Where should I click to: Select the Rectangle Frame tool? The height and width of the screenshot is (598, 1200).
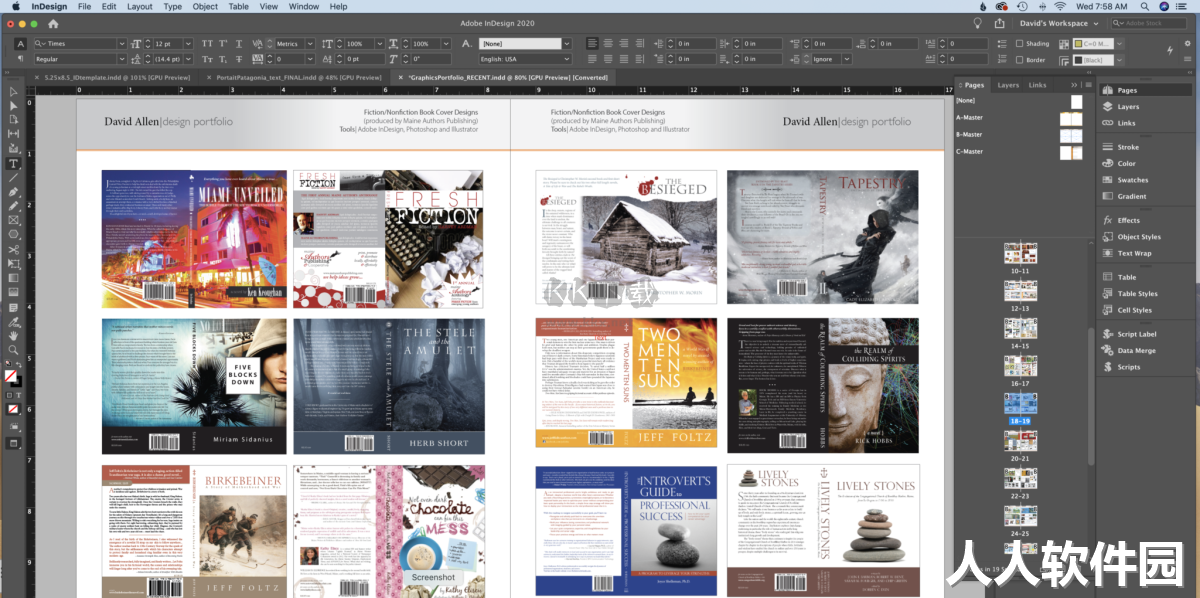tap(13, 219)
